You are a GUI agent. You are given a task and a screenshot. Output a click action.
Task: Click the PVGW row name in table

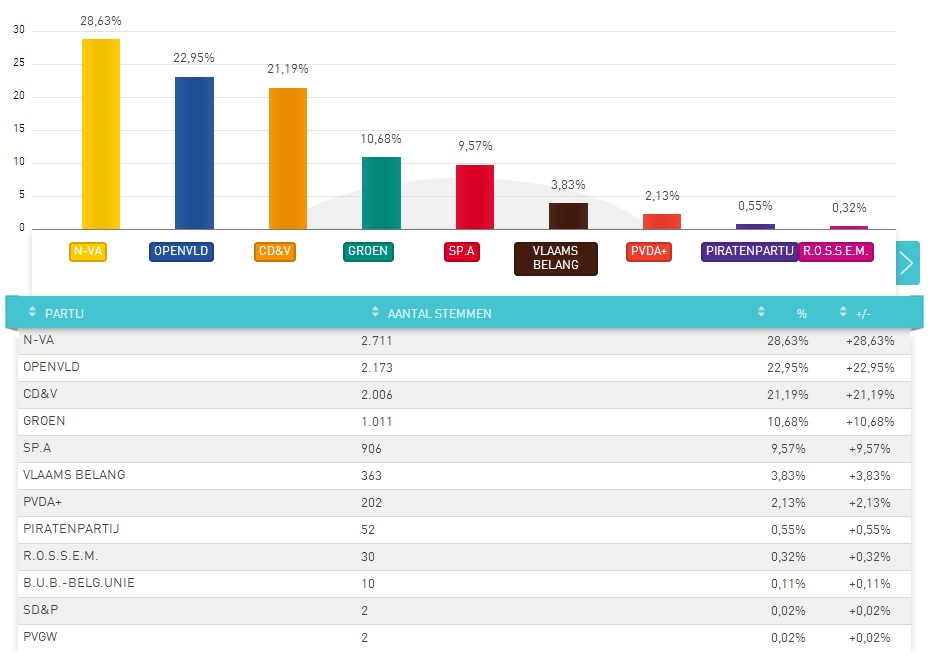(41, 637)
